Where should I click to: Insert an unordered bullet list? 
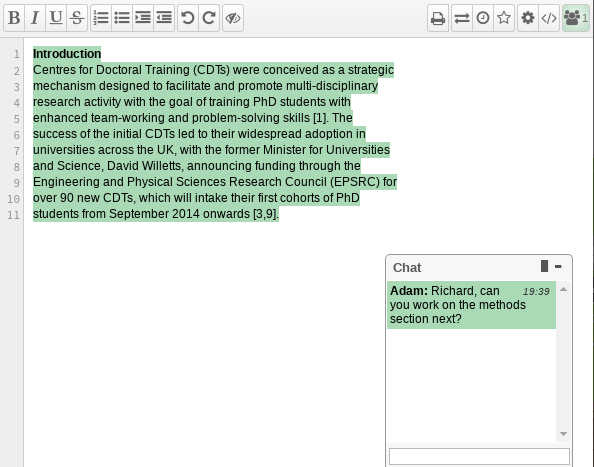pos(122,18)
